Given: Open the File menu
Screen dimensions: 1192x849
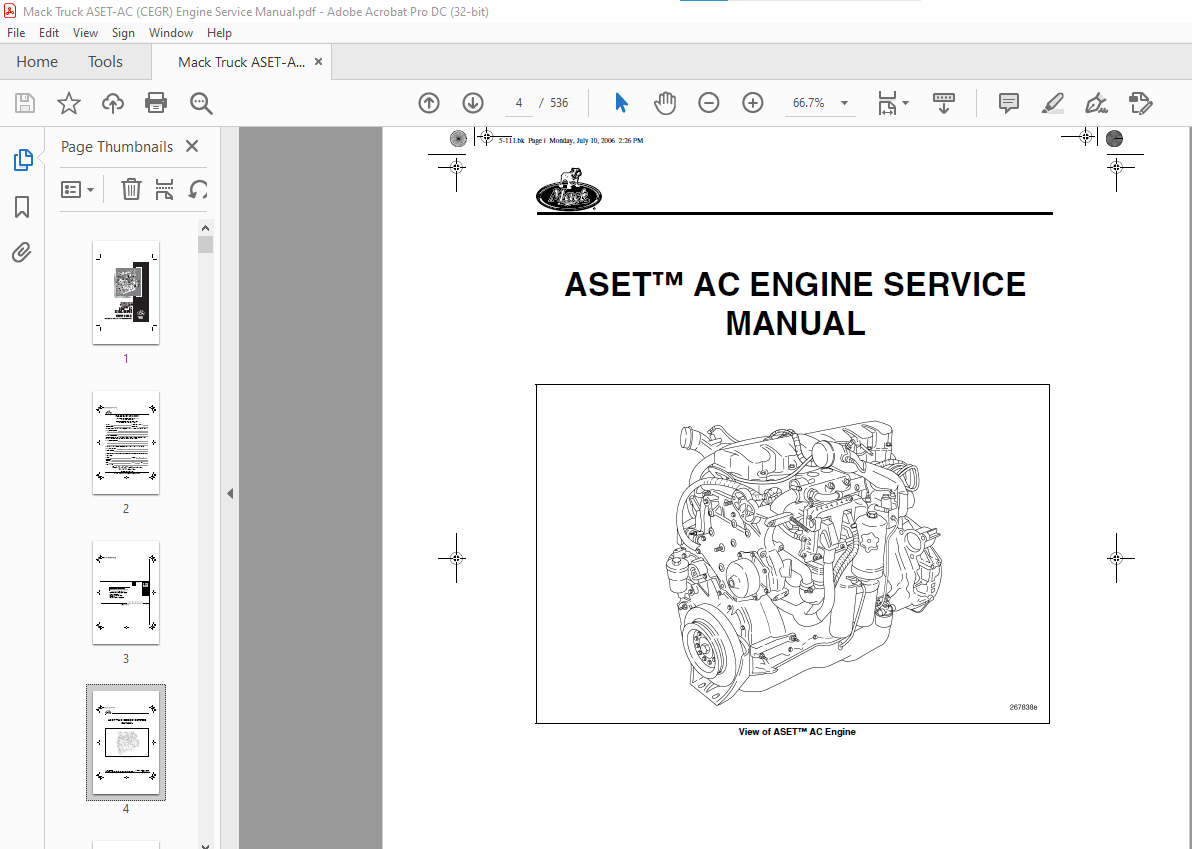Looking at the screenshot, I should 16,33.
